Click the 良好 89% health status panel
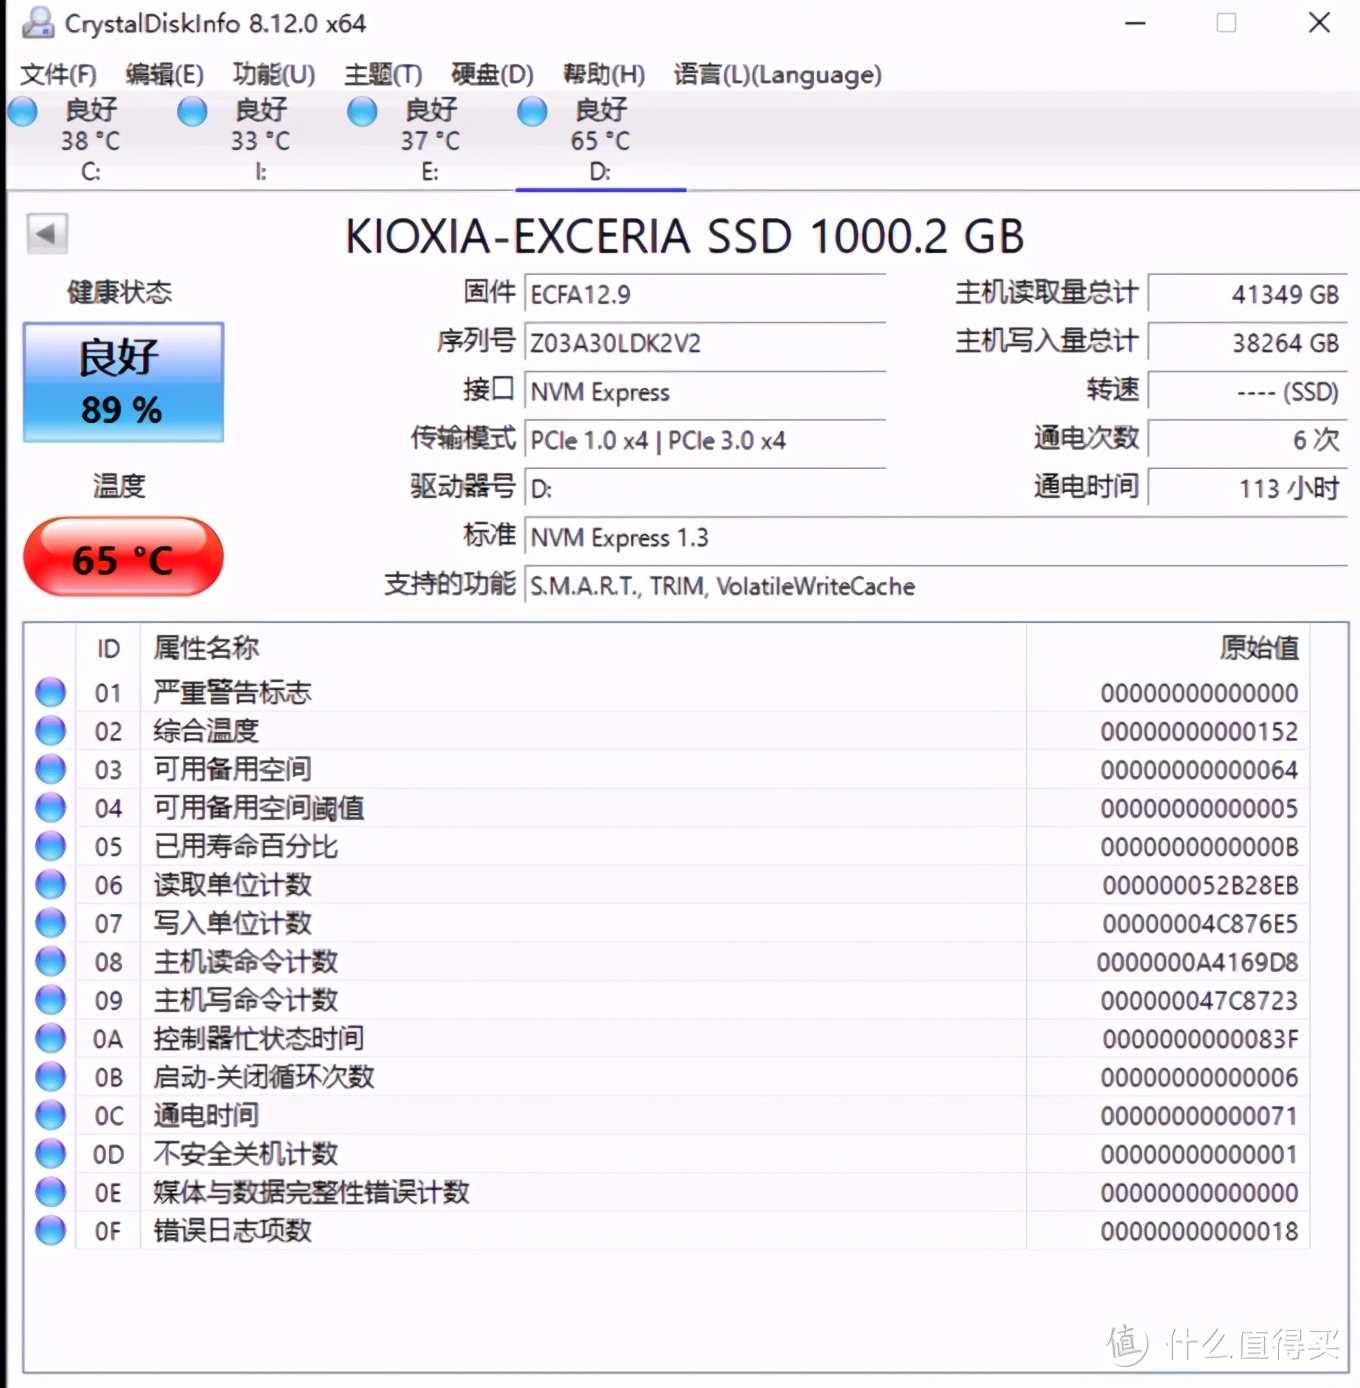Viewport: 1360px width, 1388px height. [x=122, y=383]
